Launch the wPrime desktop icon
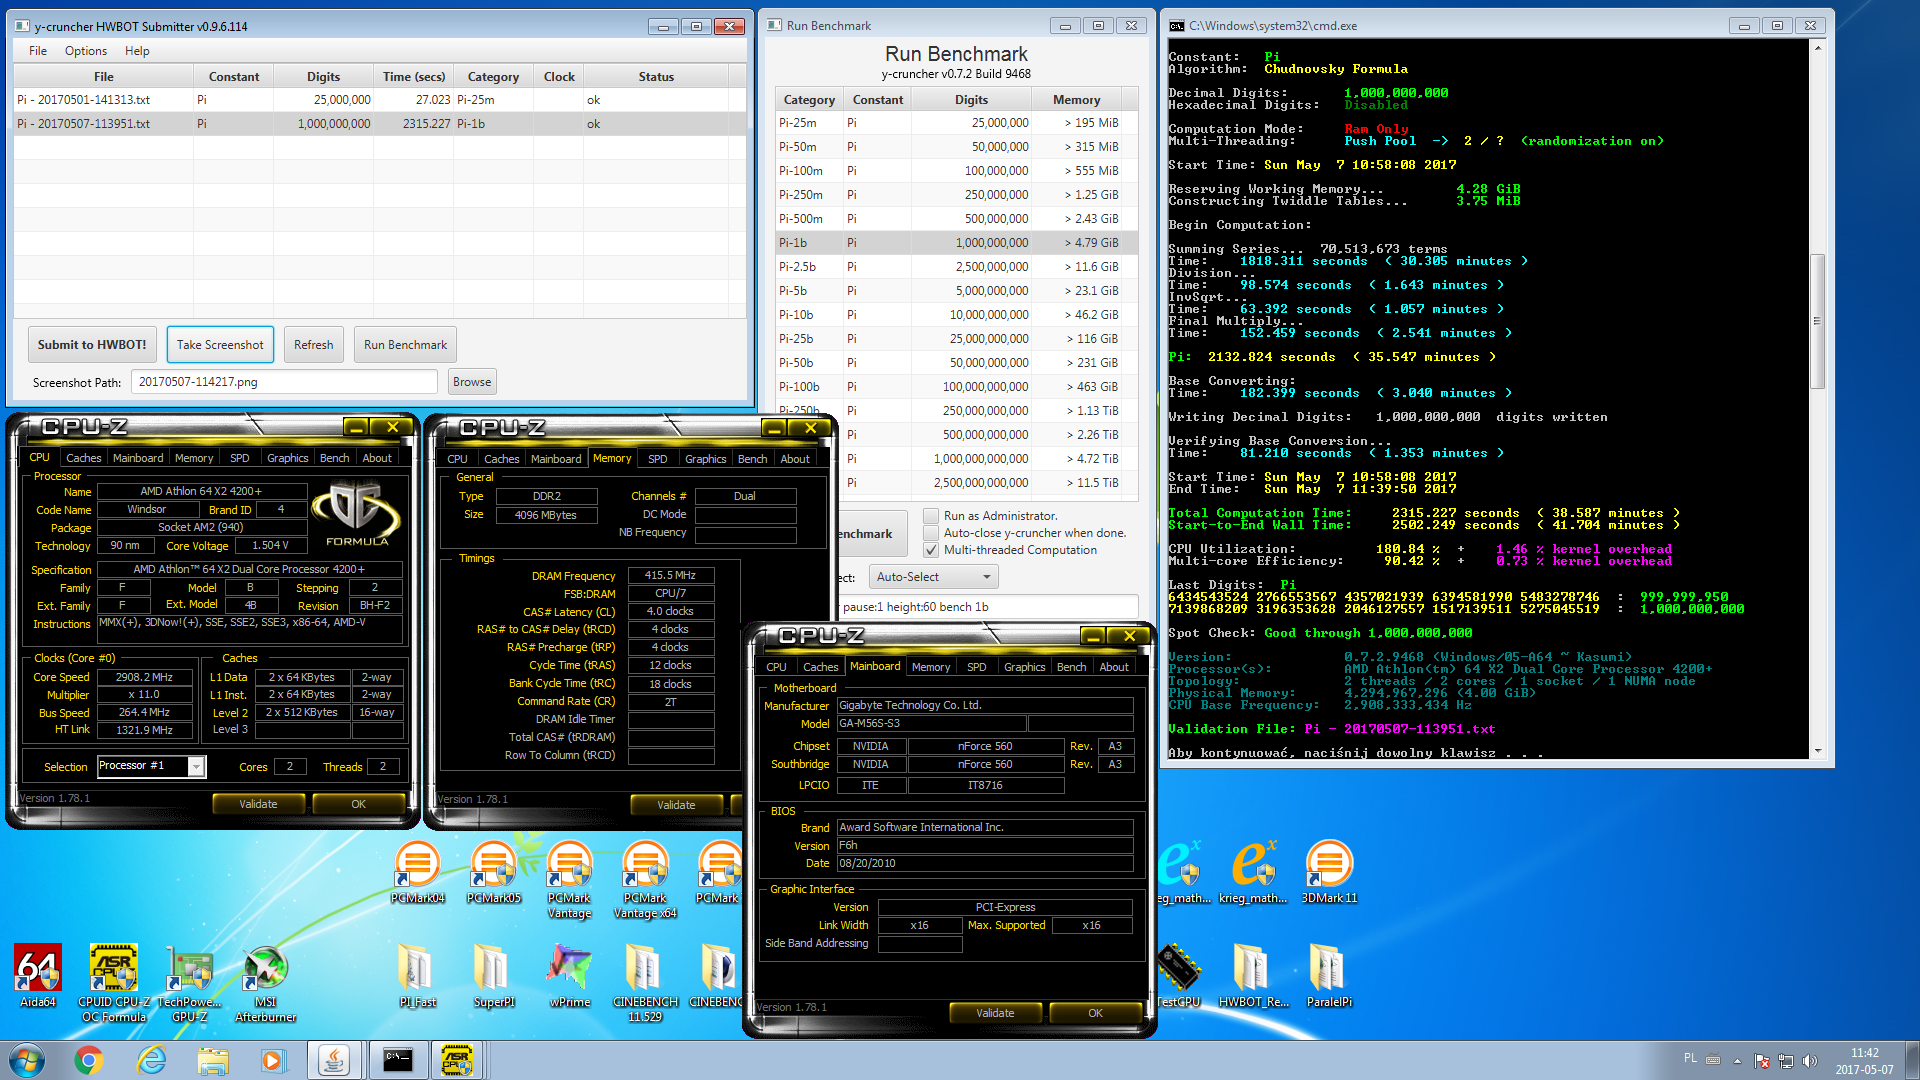The height and width of the screenshot is (1080, 1920). point(569,976)
